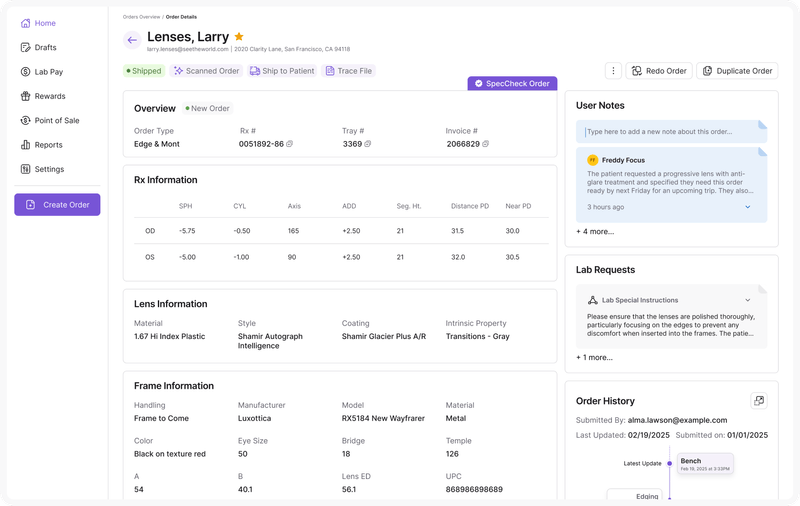
Task: Expand the Freddy Focus note
Action: tap(747, 207)
